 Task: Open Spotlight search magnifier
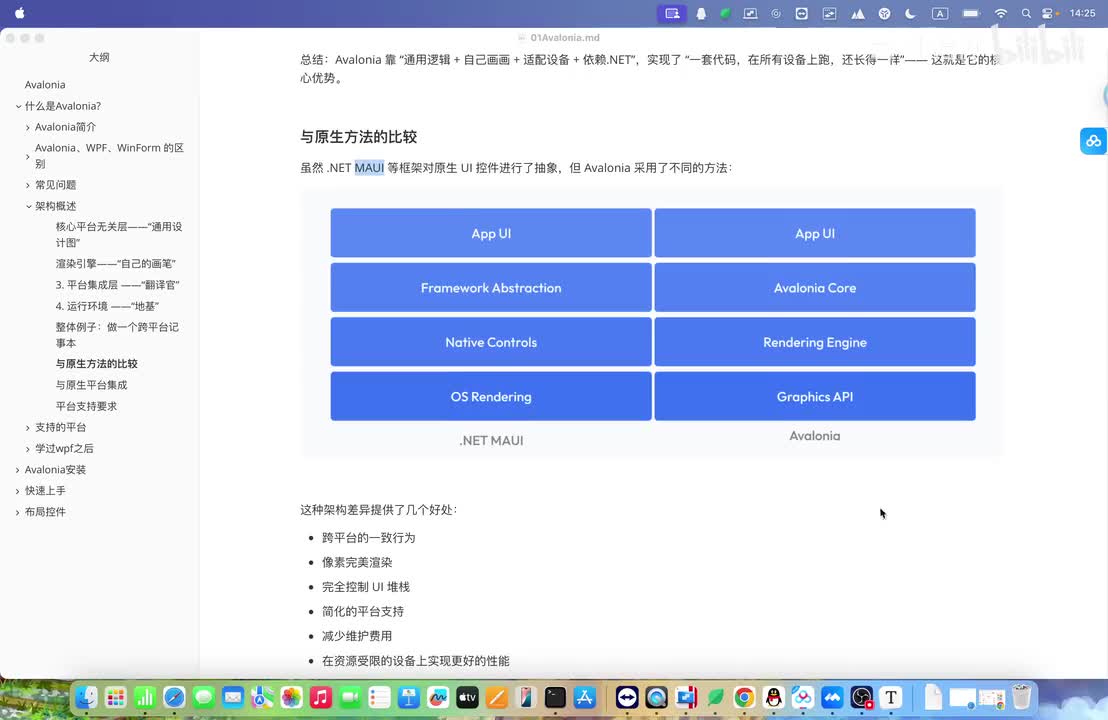[1025, 13]
